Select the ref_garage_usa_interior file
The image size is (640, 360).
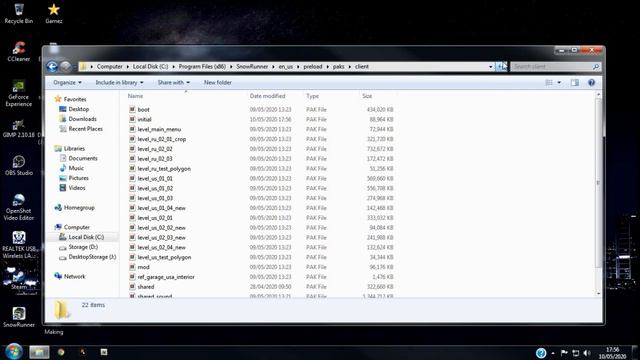click(162, 277)
